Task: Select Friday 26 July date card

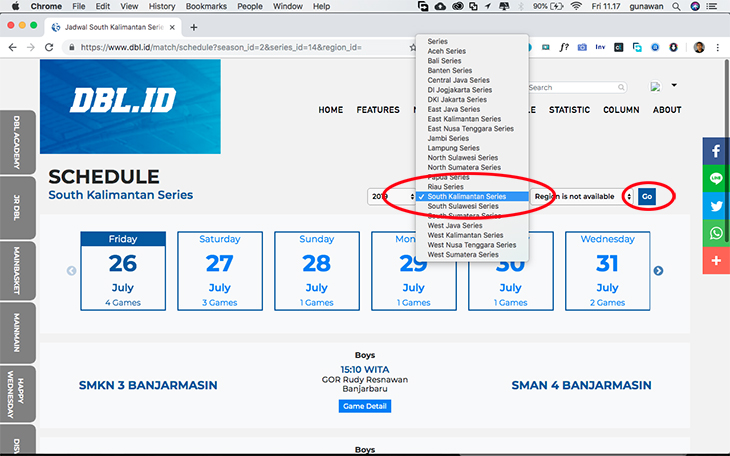Action: [123, 271]
